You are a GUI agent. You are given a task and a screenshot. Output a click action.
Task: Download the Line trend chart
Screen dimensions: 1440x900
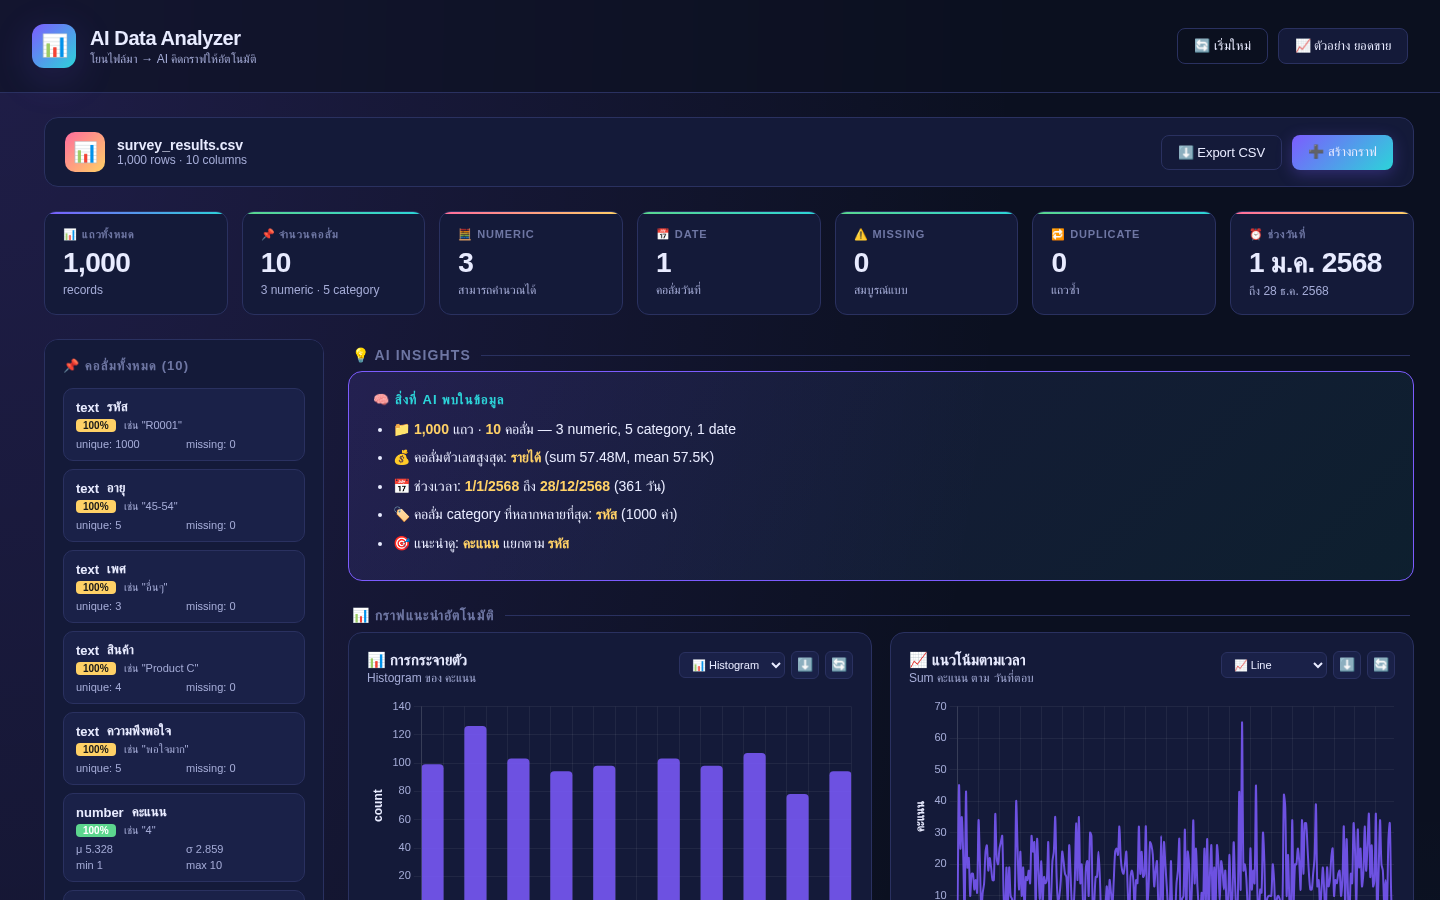tap(1347, 665)
